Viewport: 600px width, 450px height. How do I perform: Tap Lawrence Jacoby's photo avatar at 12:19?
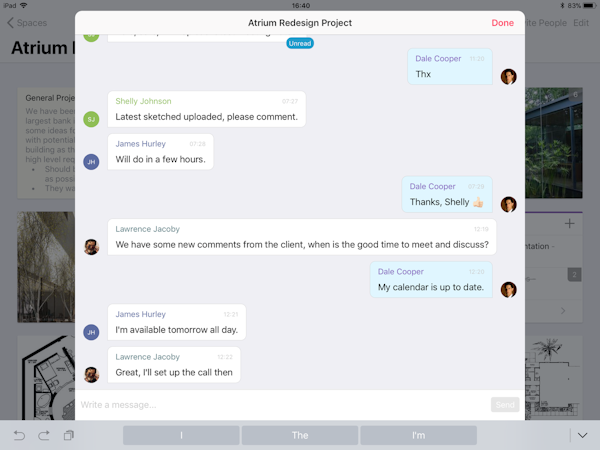(x=91, y=247)
